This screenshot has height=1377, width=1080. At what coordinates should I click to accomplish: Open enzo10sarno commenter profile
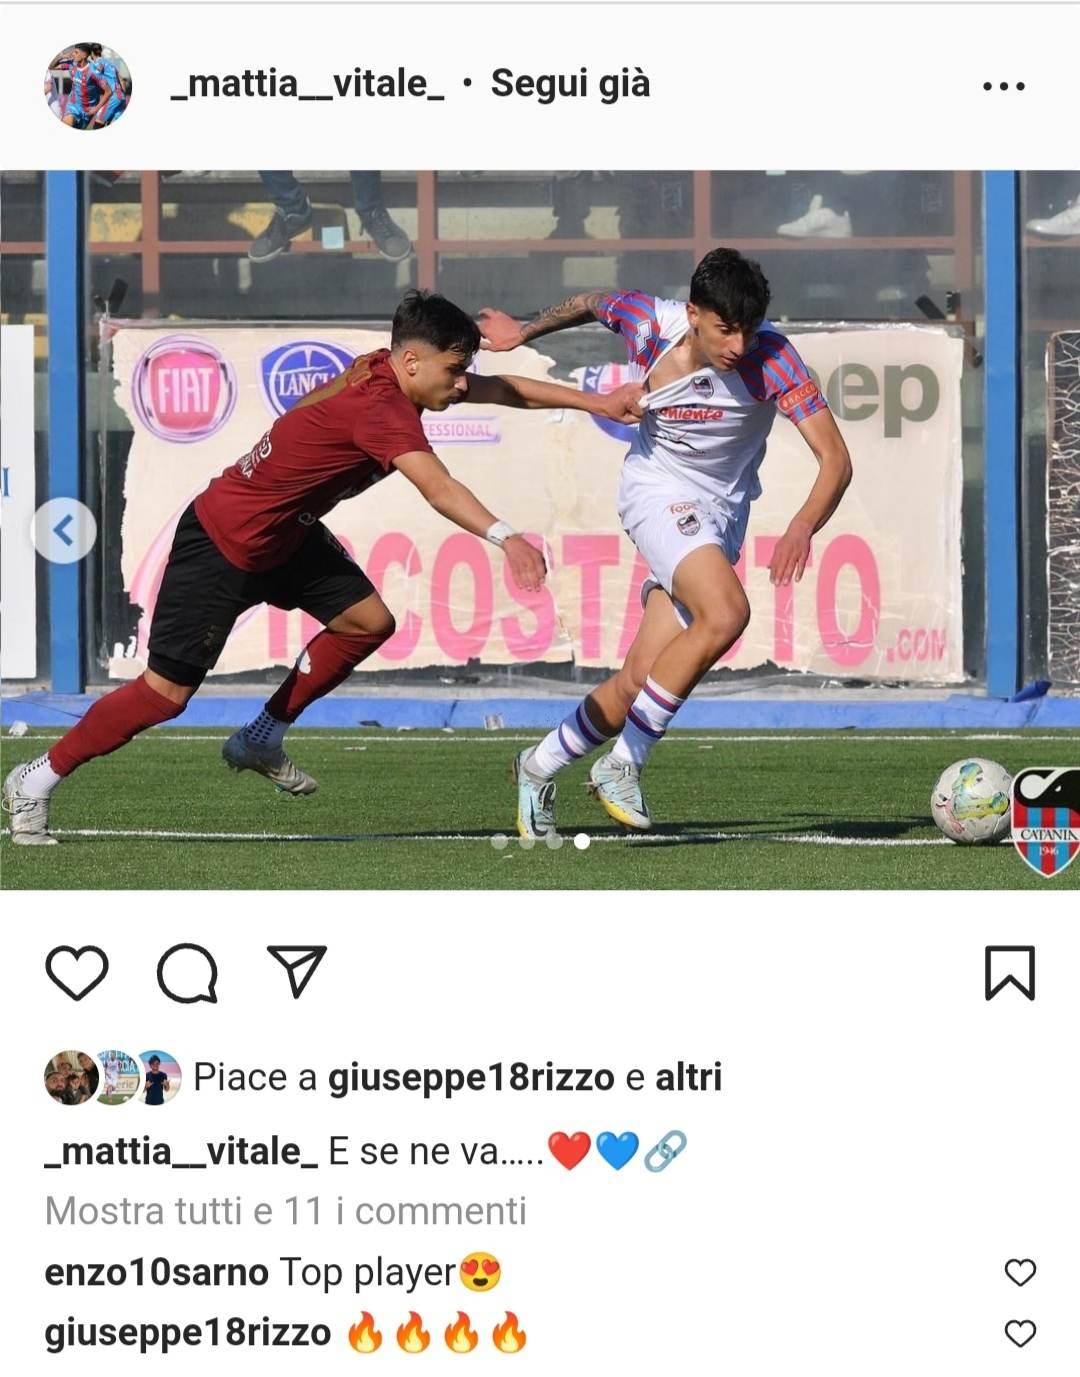click(x=157, y=1272)
